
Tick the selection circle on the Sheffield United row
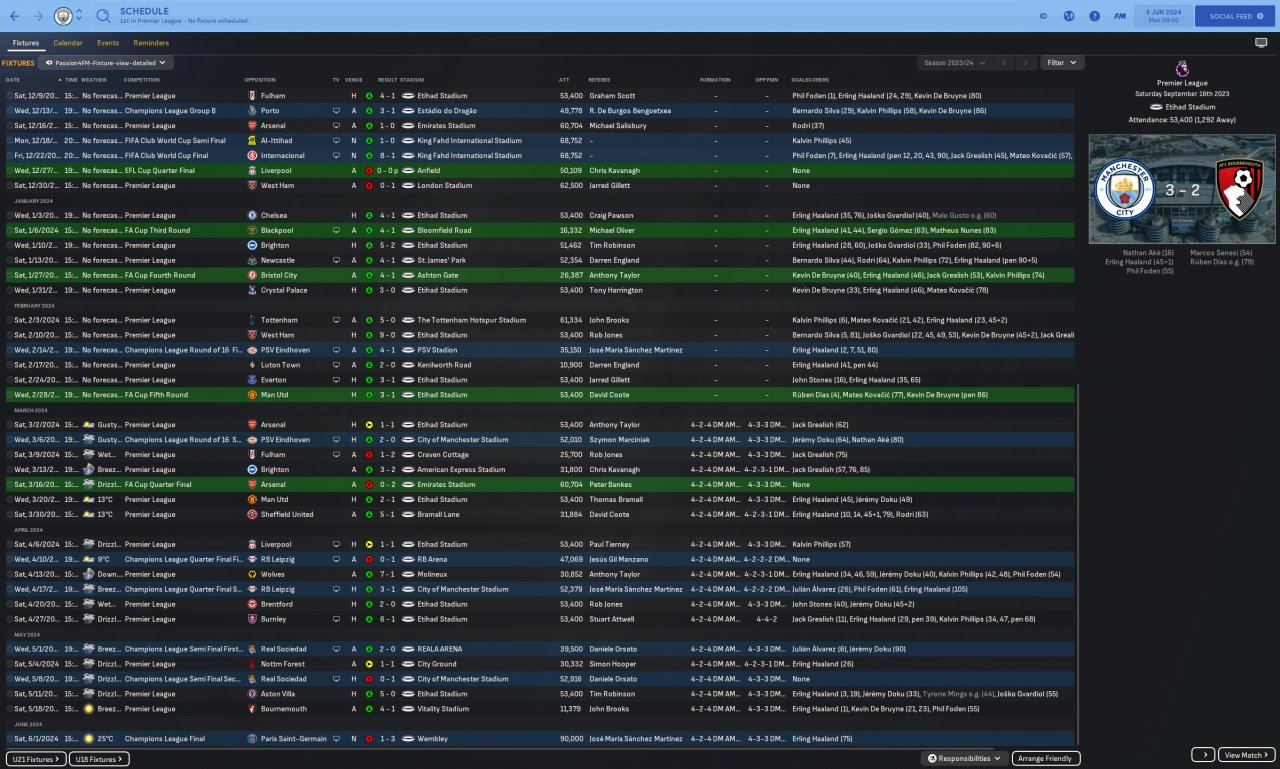click(x=9, y=514)
